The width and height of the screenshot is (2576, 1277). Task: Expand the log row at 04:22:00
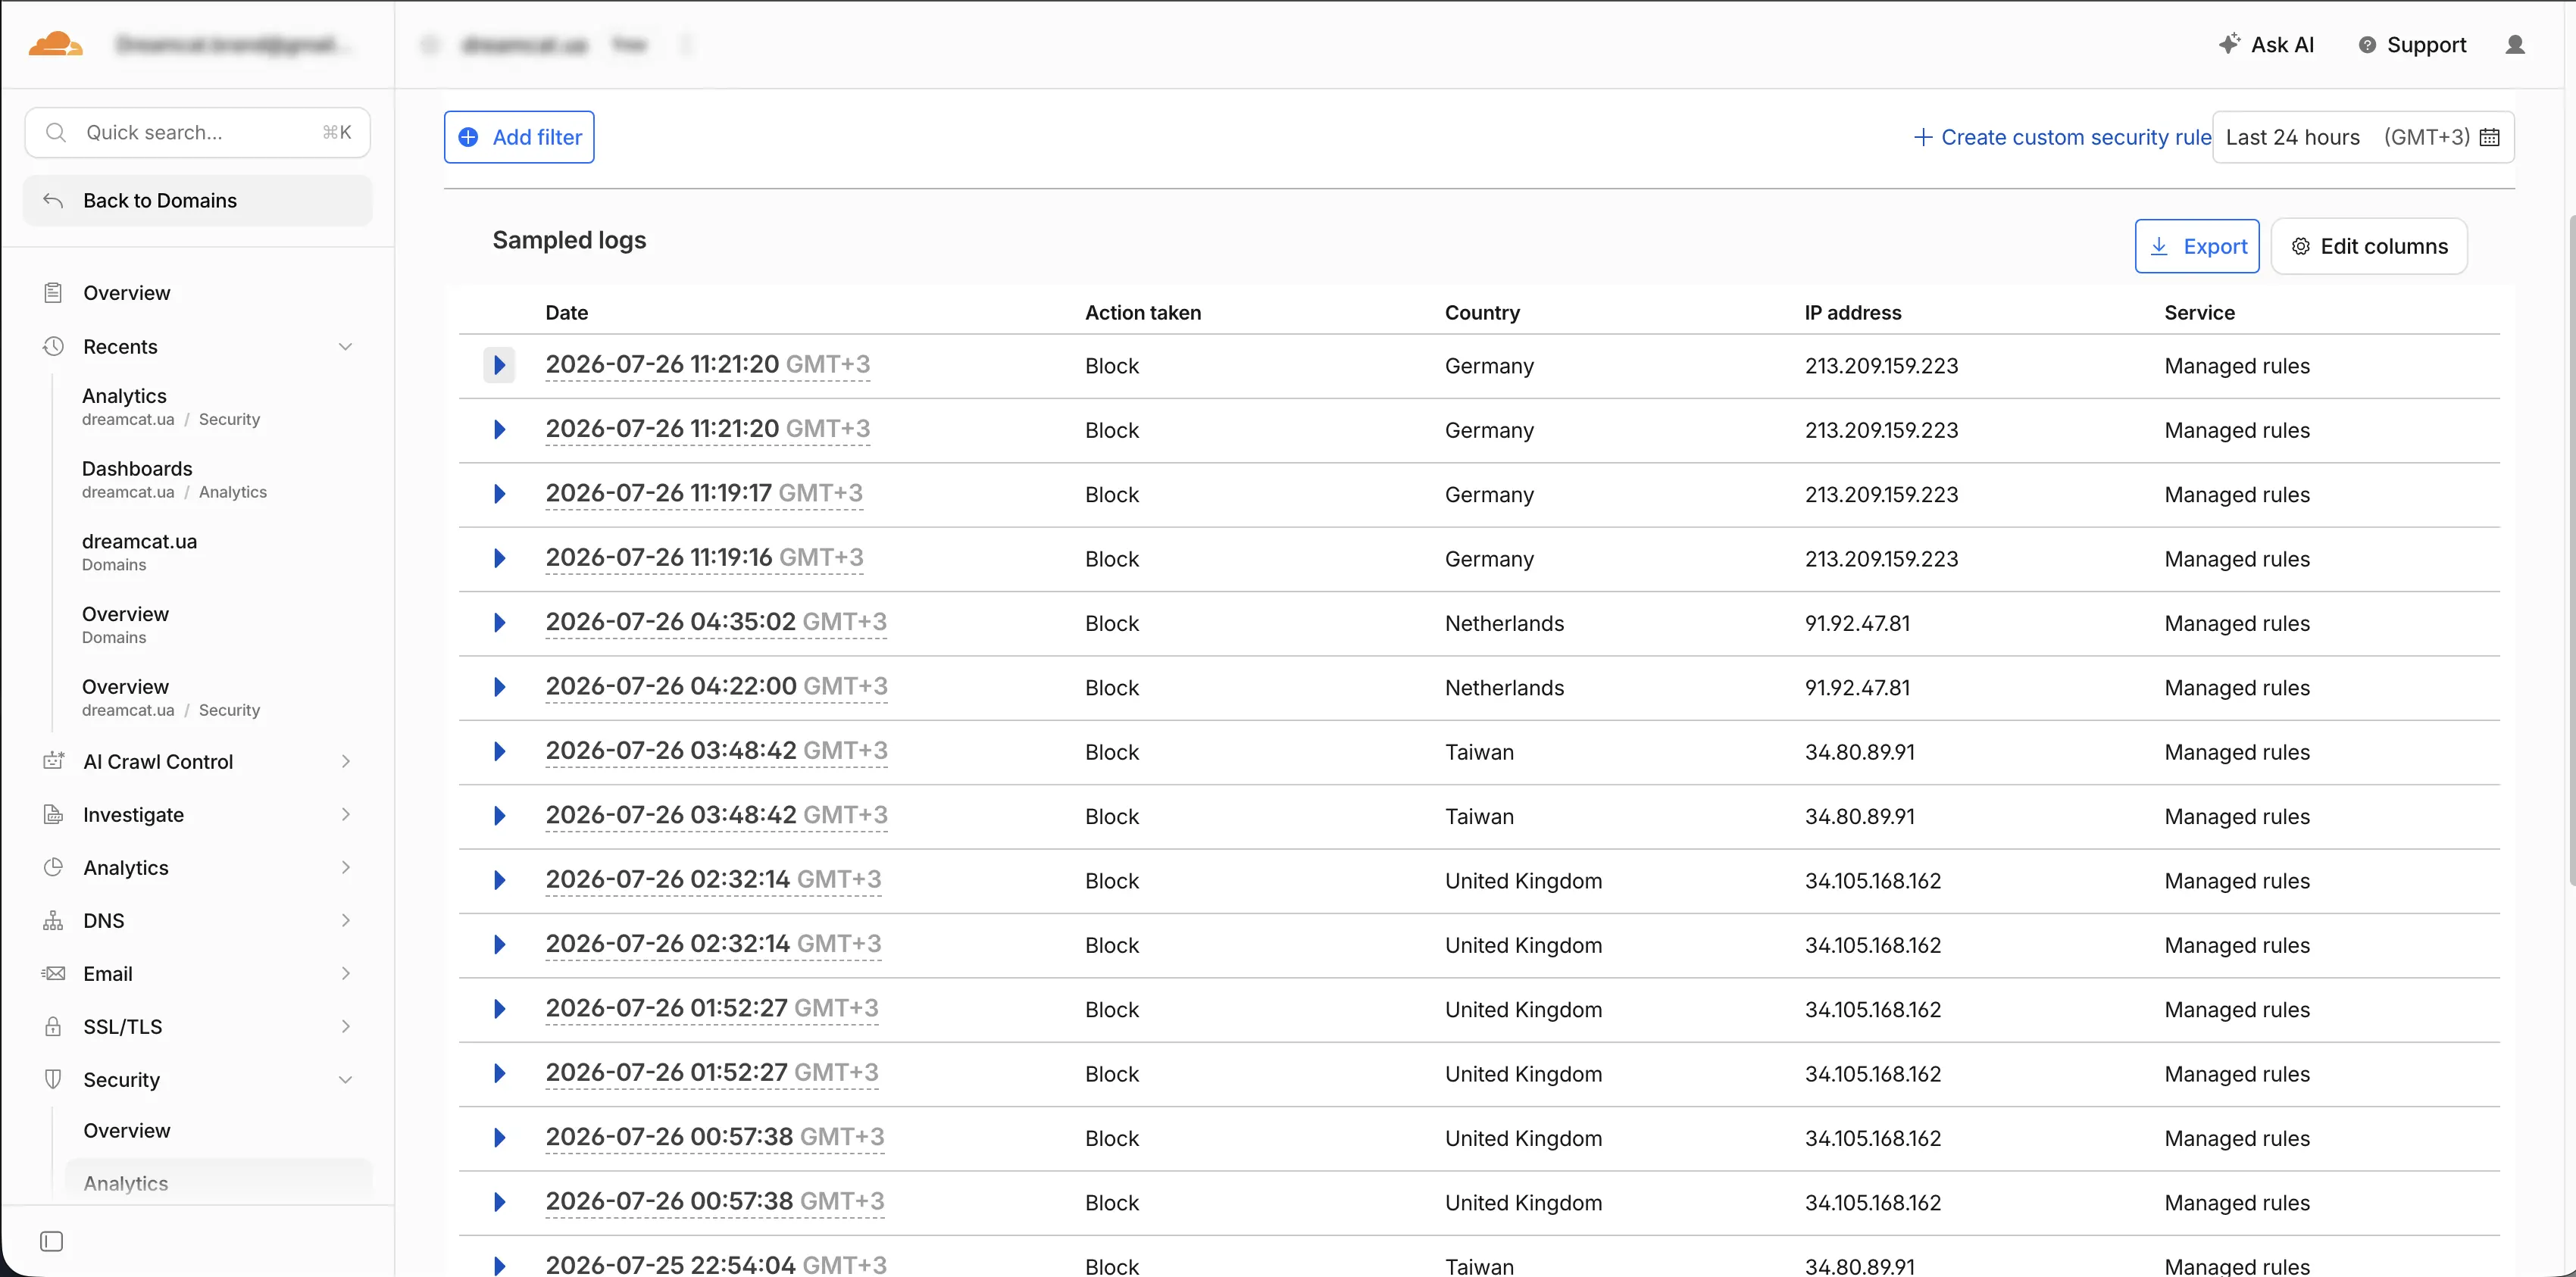(499, 687)
